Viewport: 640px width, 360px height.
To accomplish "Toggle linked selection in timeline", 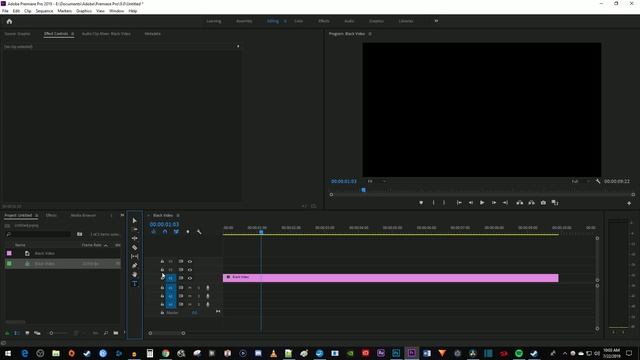I will pyautogui.click(x=176, y=232).
